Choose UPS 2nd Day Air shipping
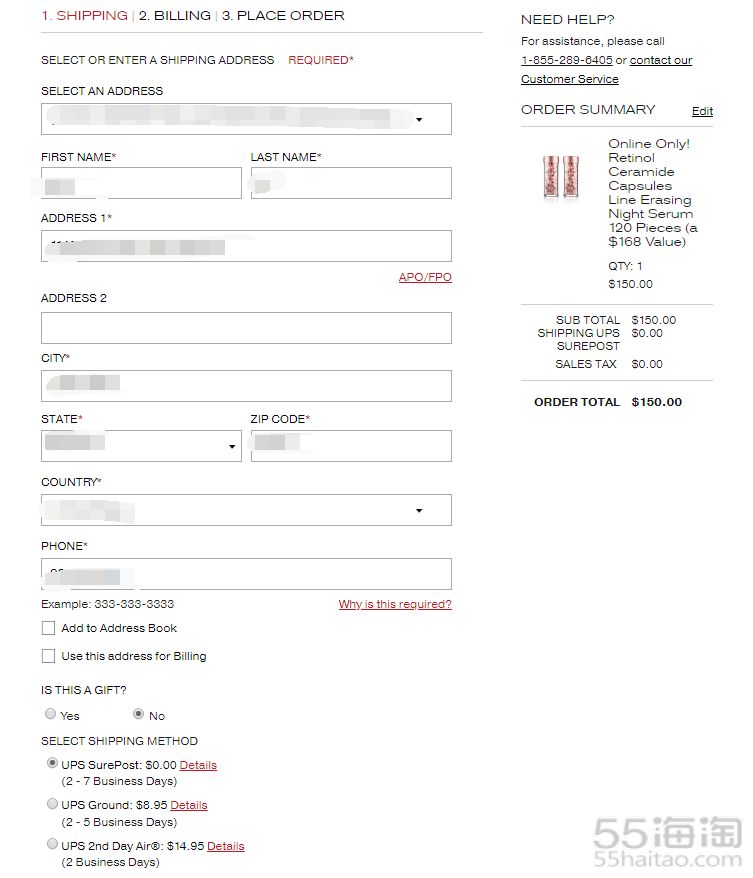The image size is (753, 878). 52,844
